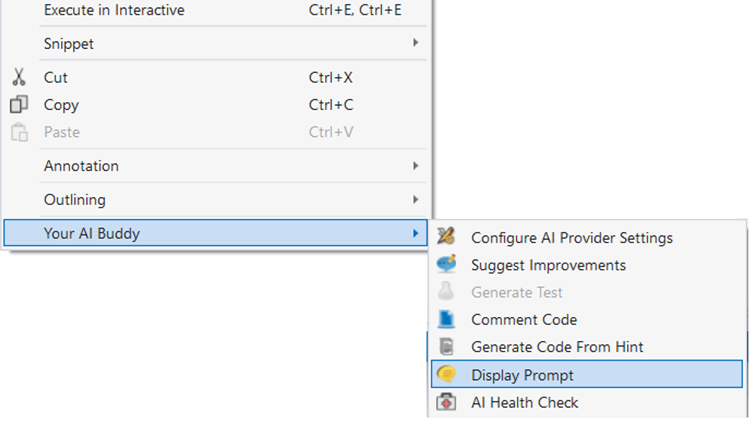This screenshot has height=422, width=751.
Task: Open the Your AI Buddy menu entry
Action: pyautogui.click(x=92, y=234)
